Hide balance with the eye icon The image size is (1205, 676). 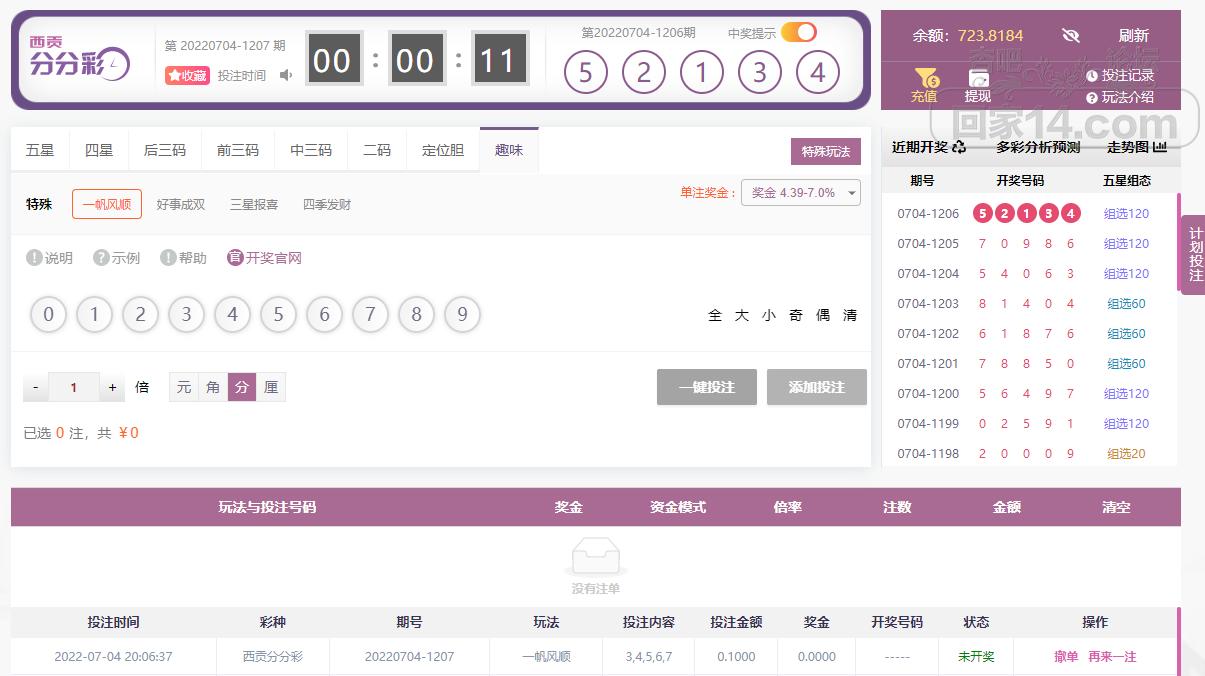[x=1071, y=36]
